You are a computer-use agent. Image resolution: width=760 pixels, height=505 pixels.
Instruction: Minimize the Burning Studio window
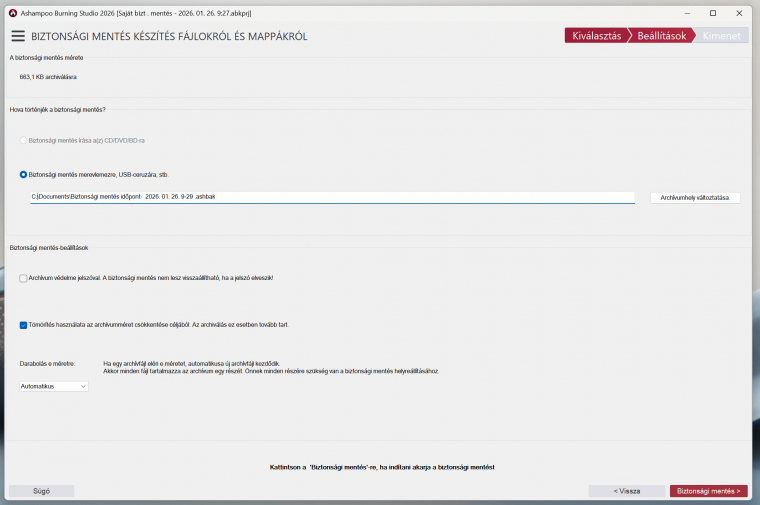tap(687, 13)
